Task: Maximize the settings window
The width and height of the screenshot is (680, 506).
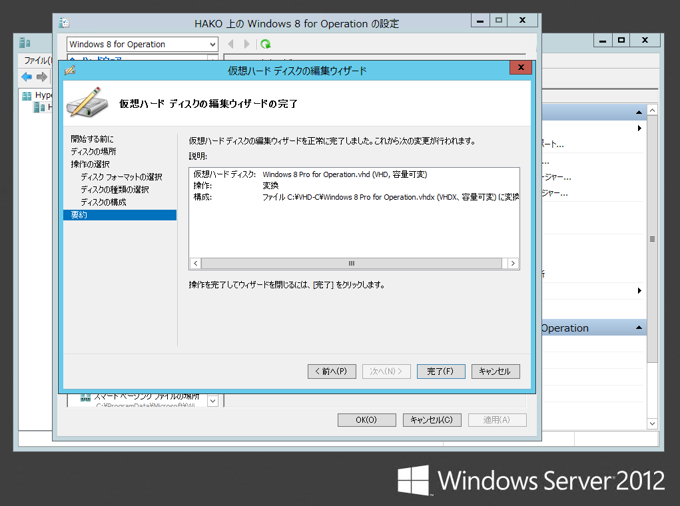Action: click(x=499, y=20)
